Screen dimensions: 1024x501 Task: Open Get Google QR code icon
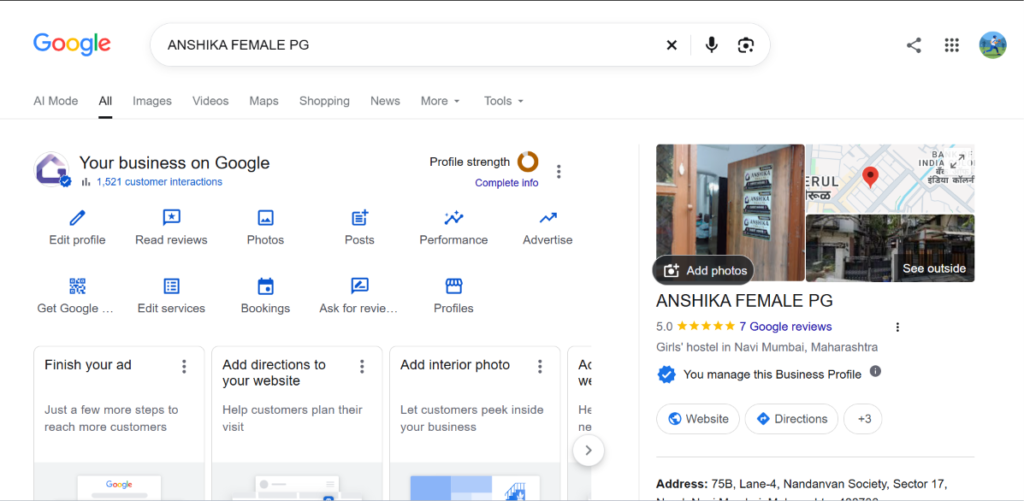click(x=77, y=286)
